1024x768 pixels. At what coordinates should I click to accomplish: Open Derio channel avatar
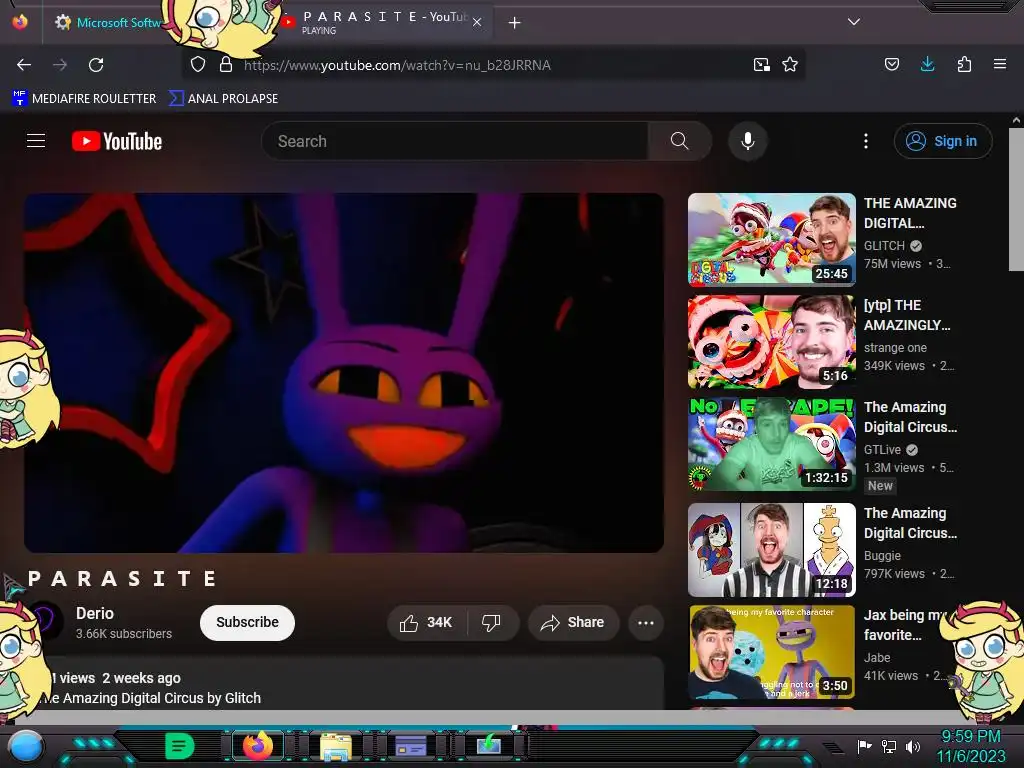coord(46,619)
